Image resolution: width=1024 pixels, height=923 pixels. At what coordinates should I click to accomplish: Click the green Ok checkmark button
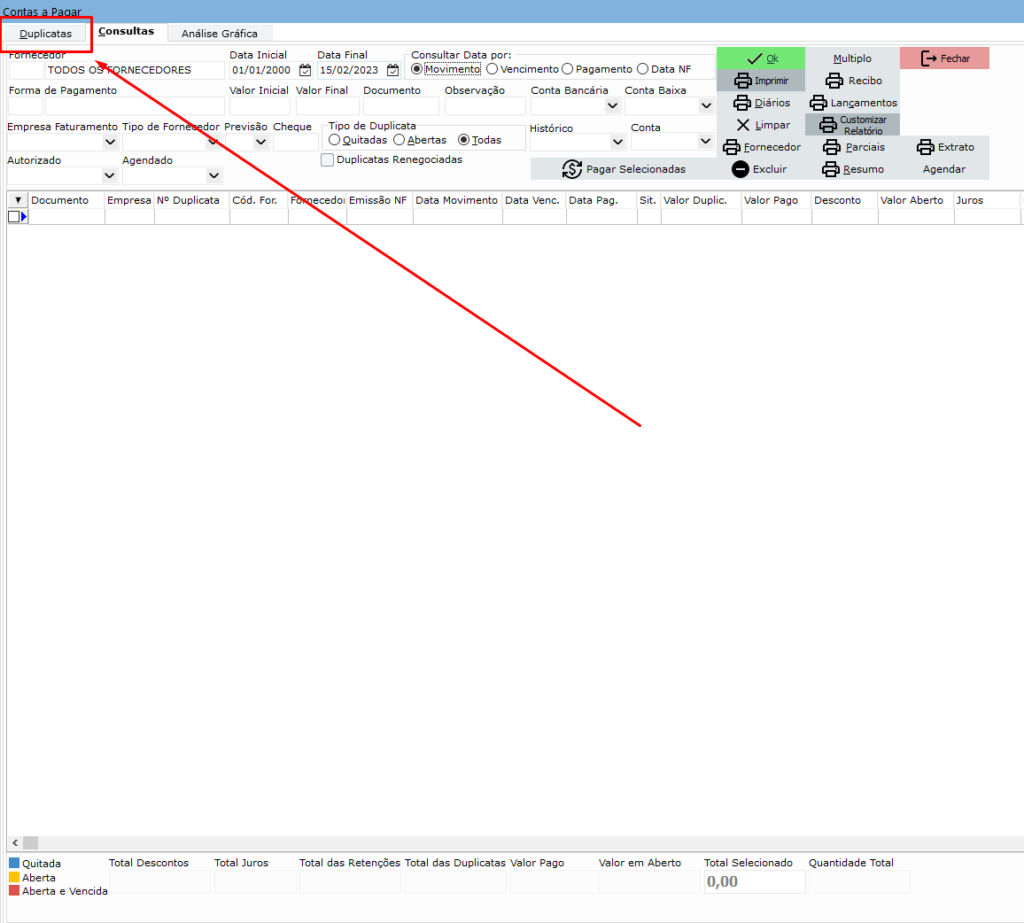[761, 58]
